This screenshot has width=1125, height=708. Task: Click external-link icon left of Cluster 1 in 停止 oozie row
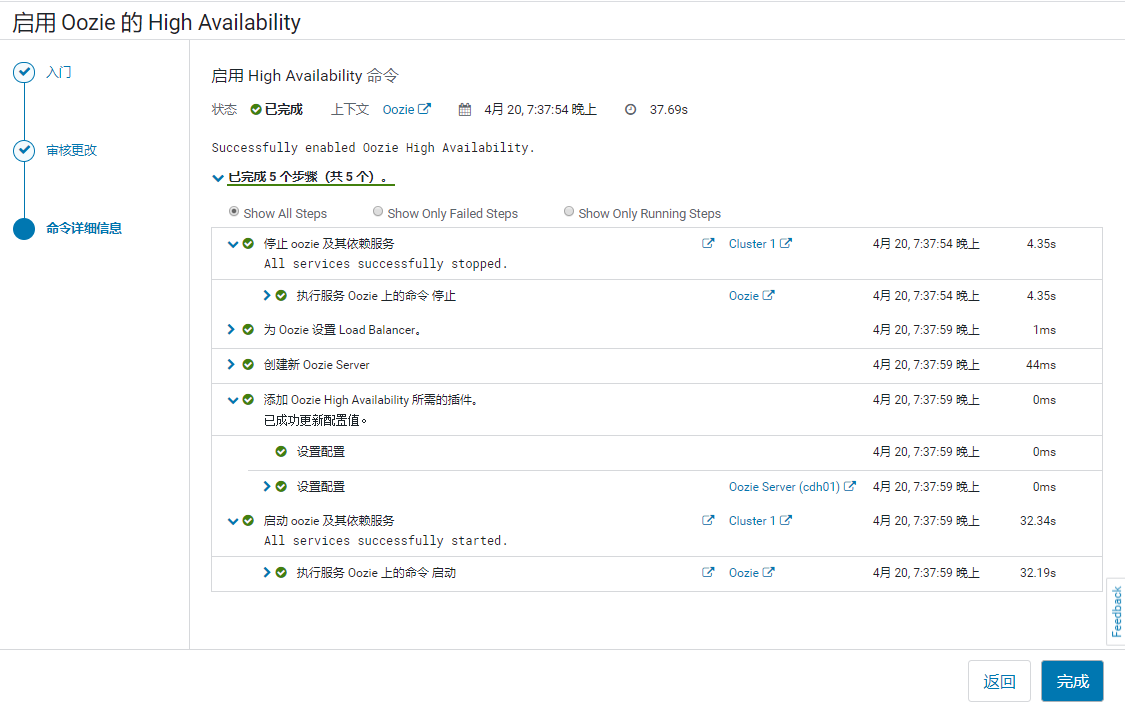click(708, 243)
